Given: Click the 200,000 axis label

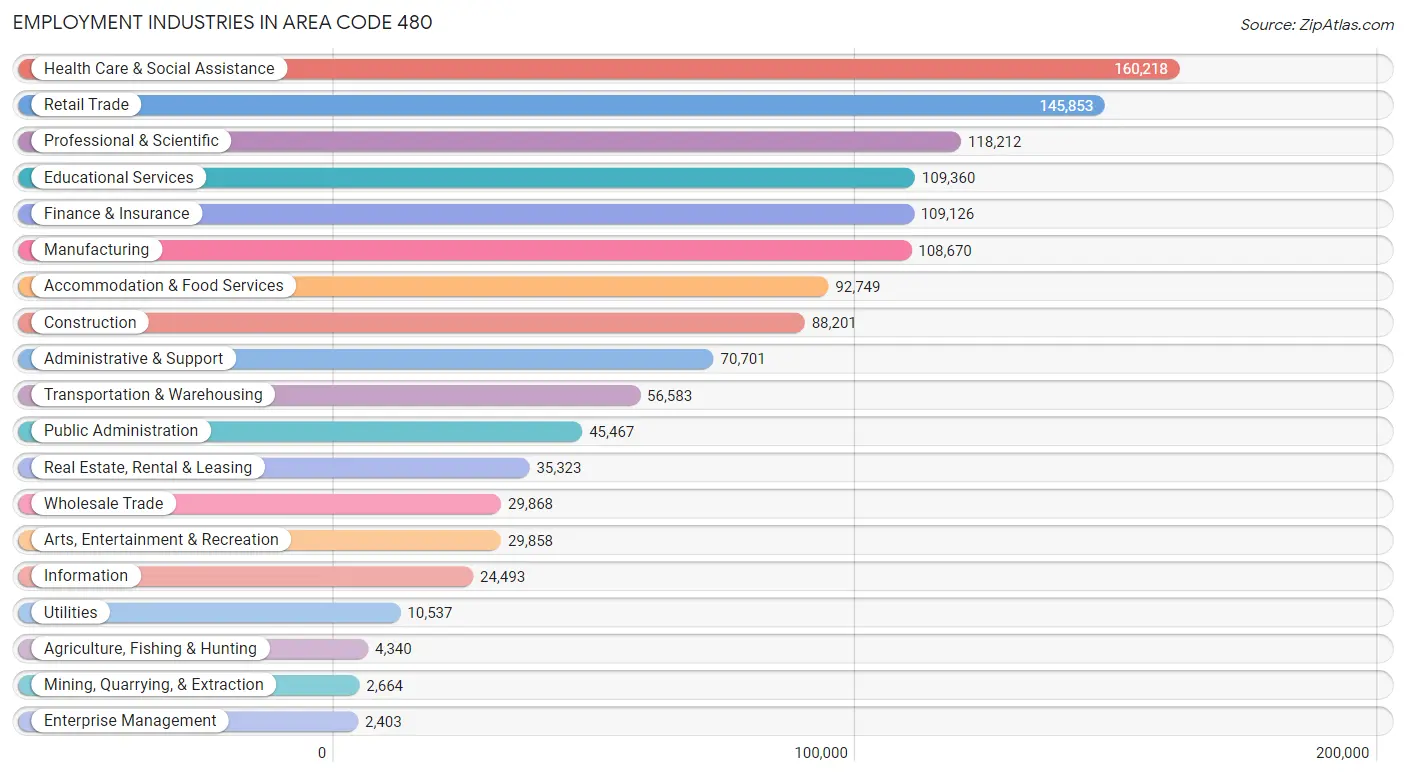Looking at the screenshot, I should click(x=1343, y=753).
